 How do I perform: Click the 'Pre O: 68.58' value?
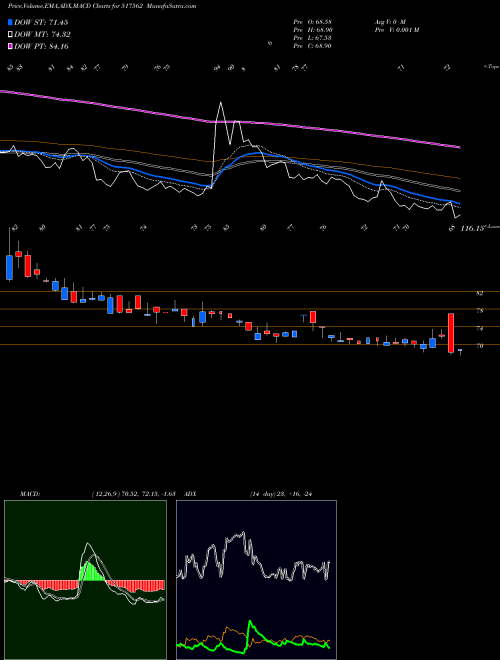[313, 22]
